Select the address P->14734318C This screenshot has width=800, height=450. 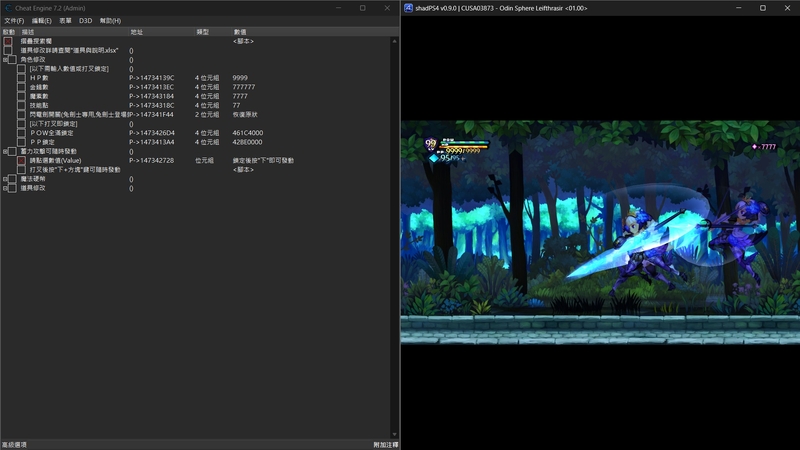coord(152,106)
